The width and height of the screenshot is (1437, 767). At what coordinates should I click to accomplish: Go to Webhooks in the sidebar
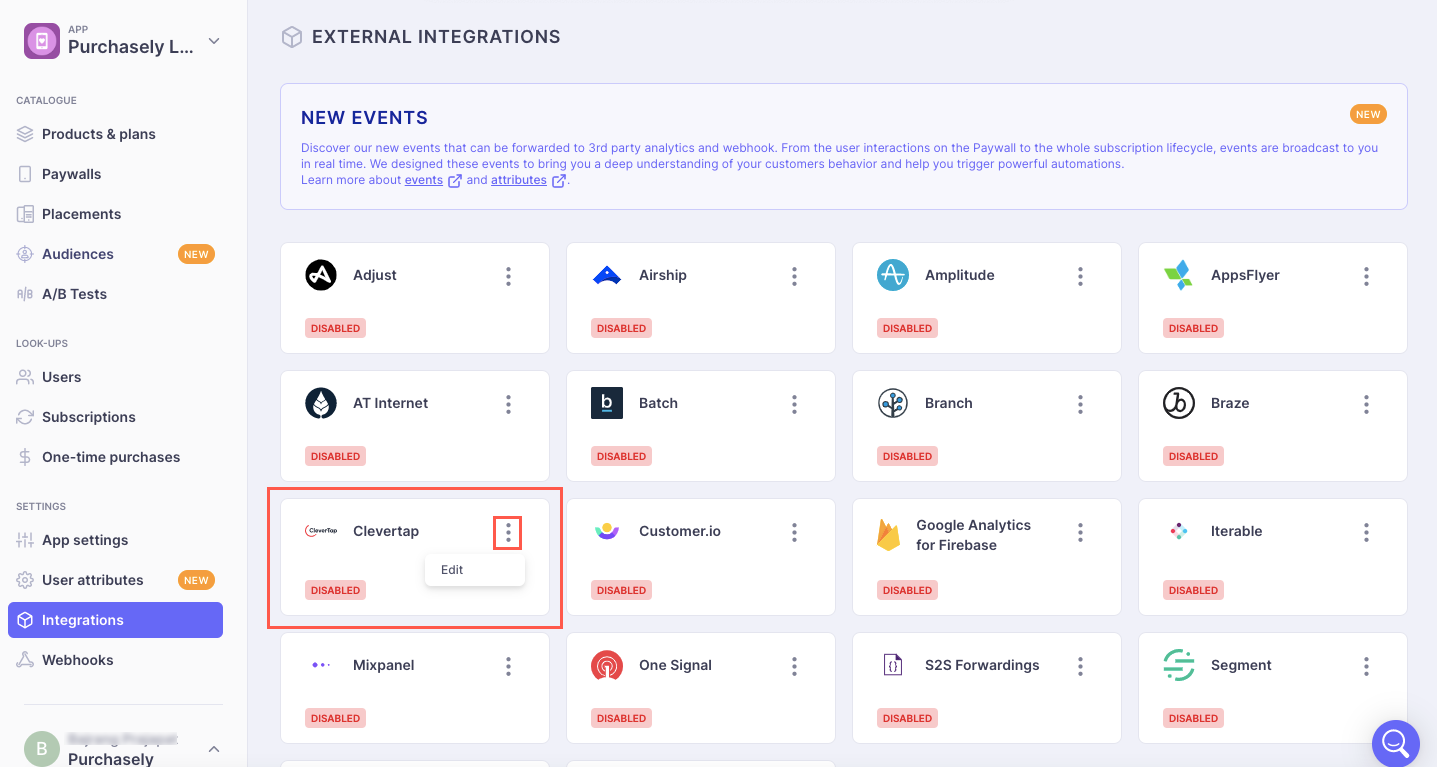point(77,660)
